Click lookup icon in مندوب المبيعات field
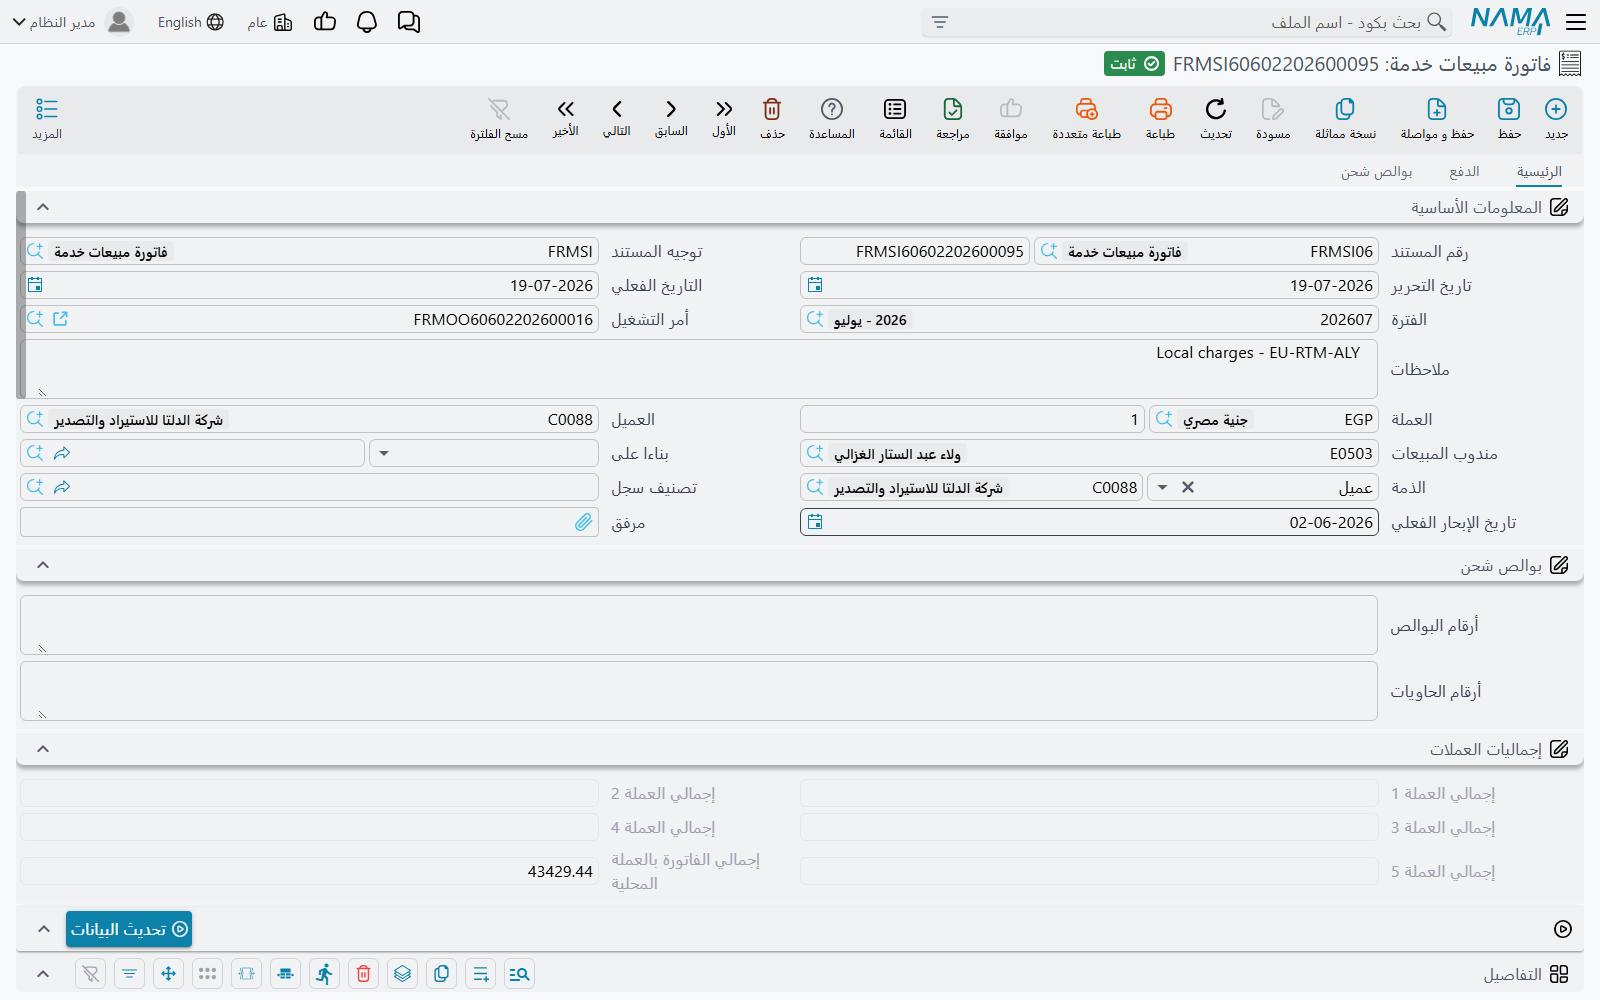The height and width of the screenshot is (1000, 1600). tap(815, 453)
